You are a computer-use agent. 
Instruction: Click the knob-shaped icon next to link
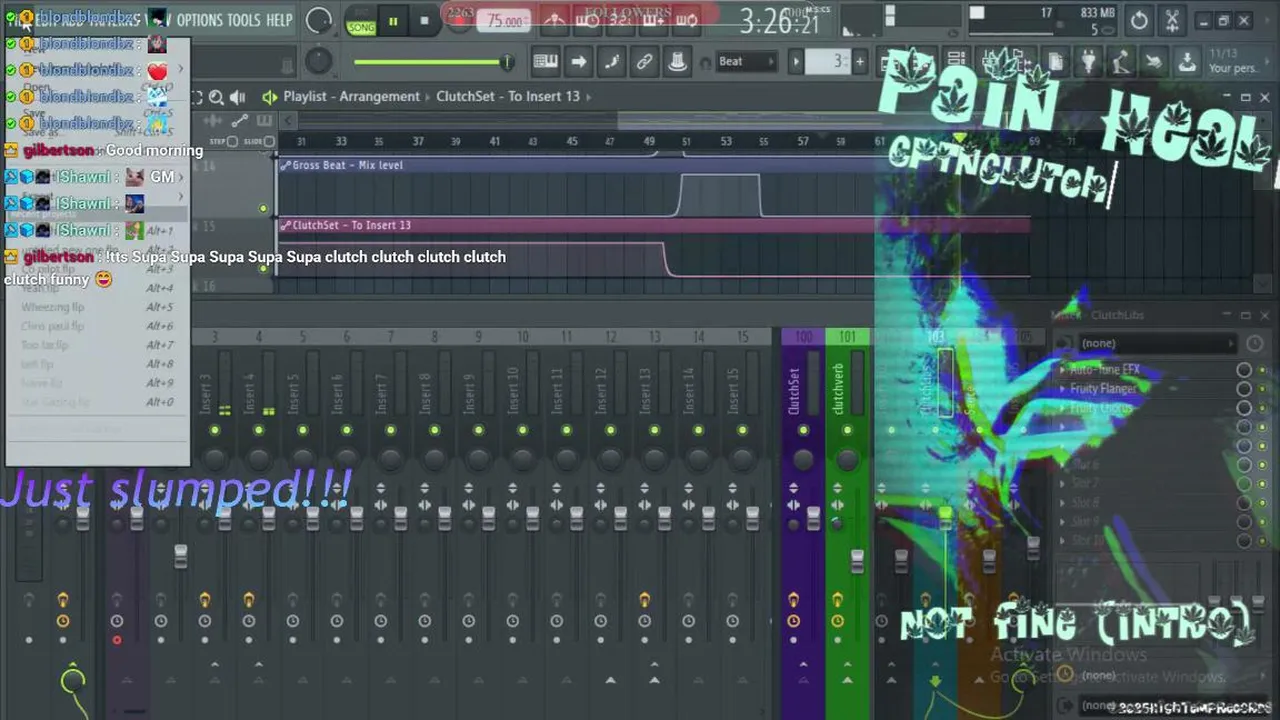[678, 62]
